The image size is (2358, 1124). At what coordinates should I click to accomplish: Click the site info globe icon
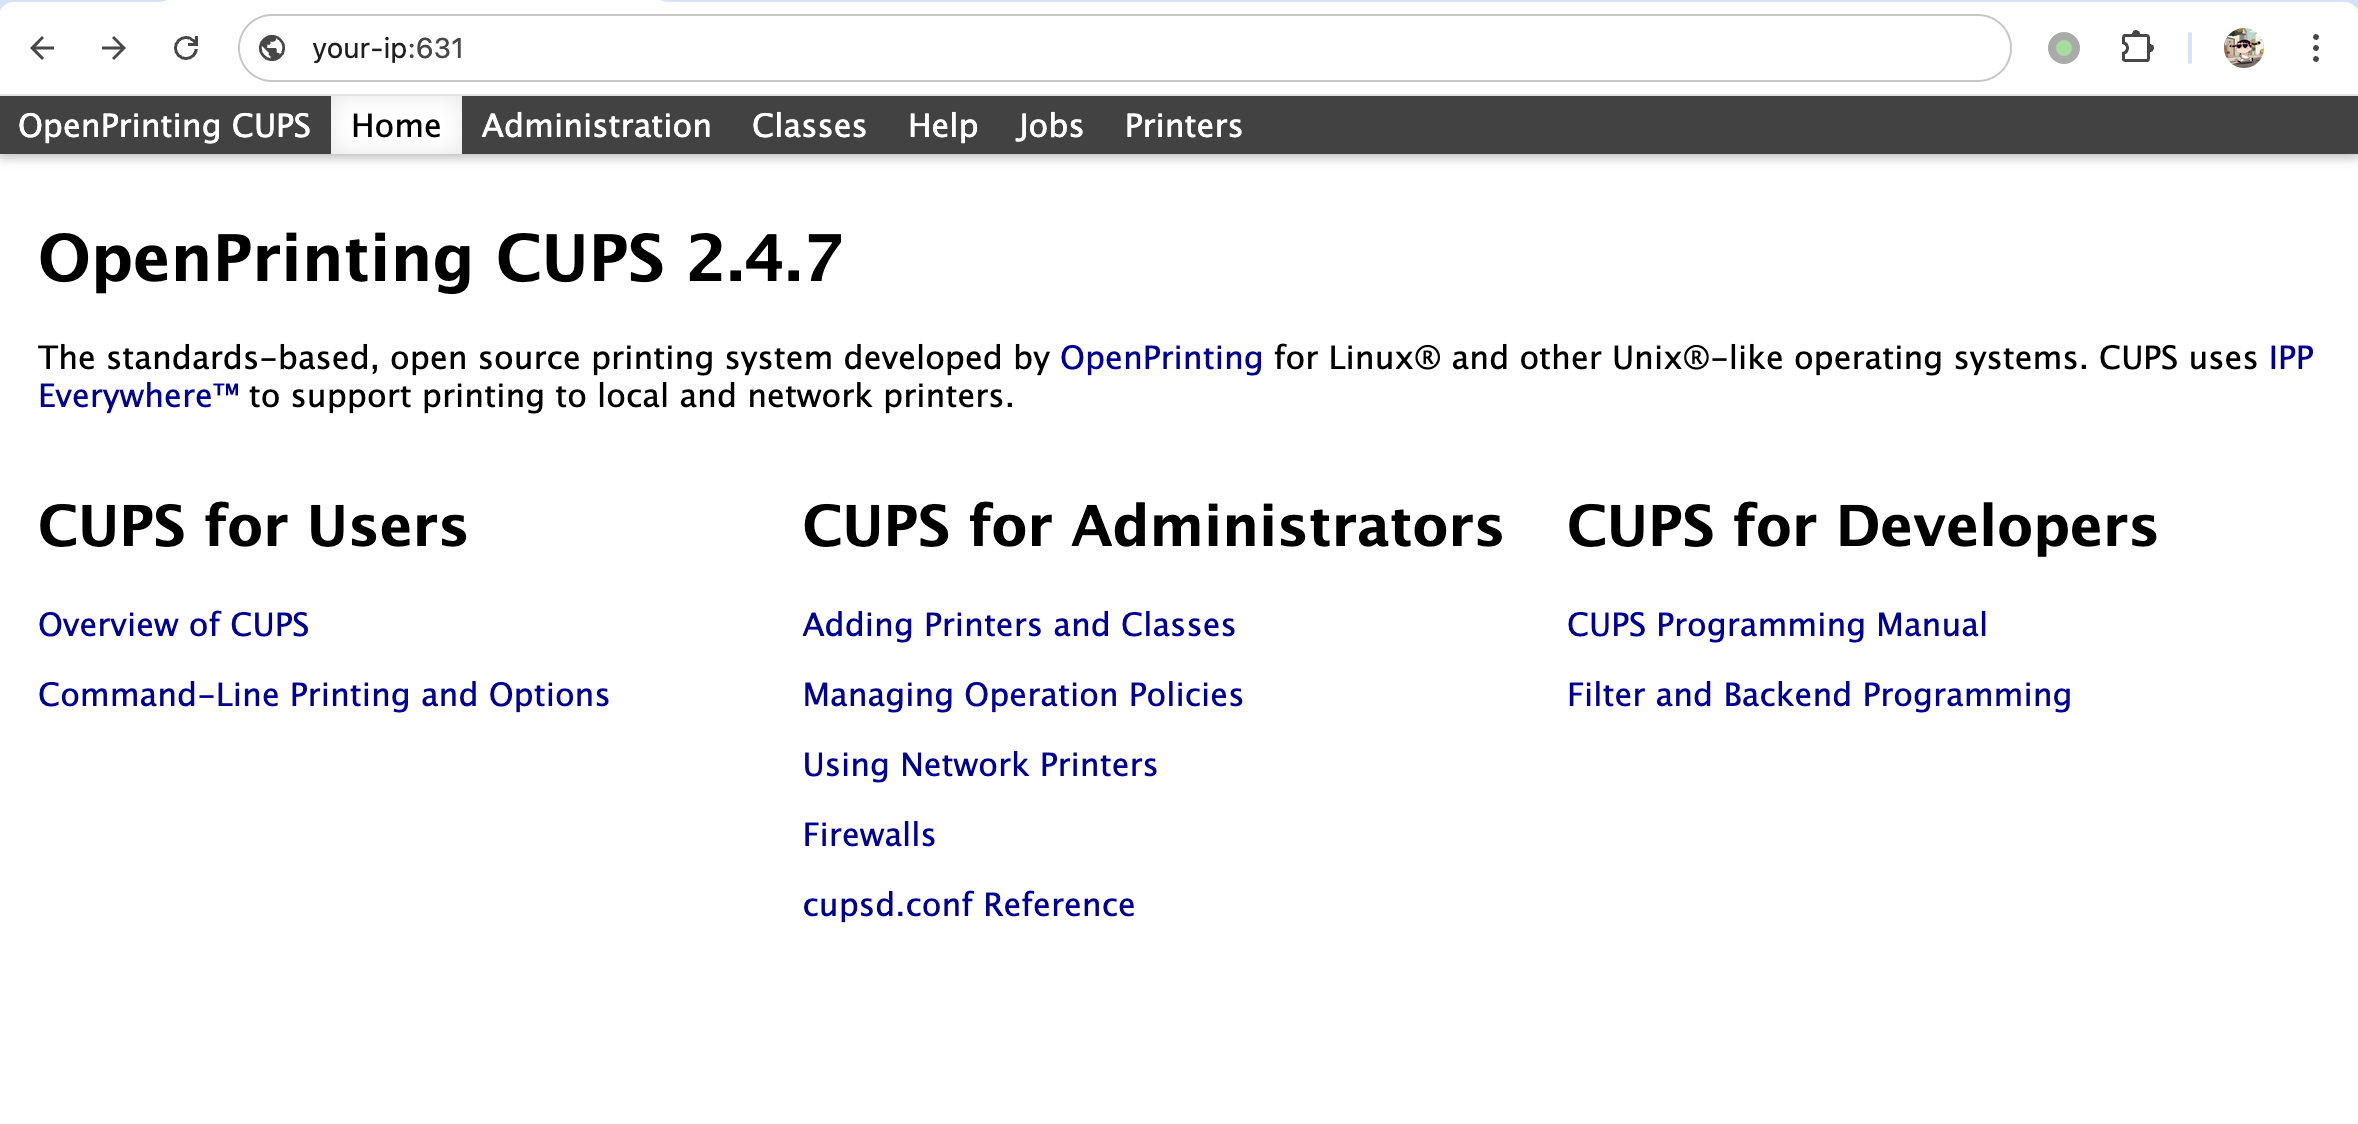click(272, 48)
